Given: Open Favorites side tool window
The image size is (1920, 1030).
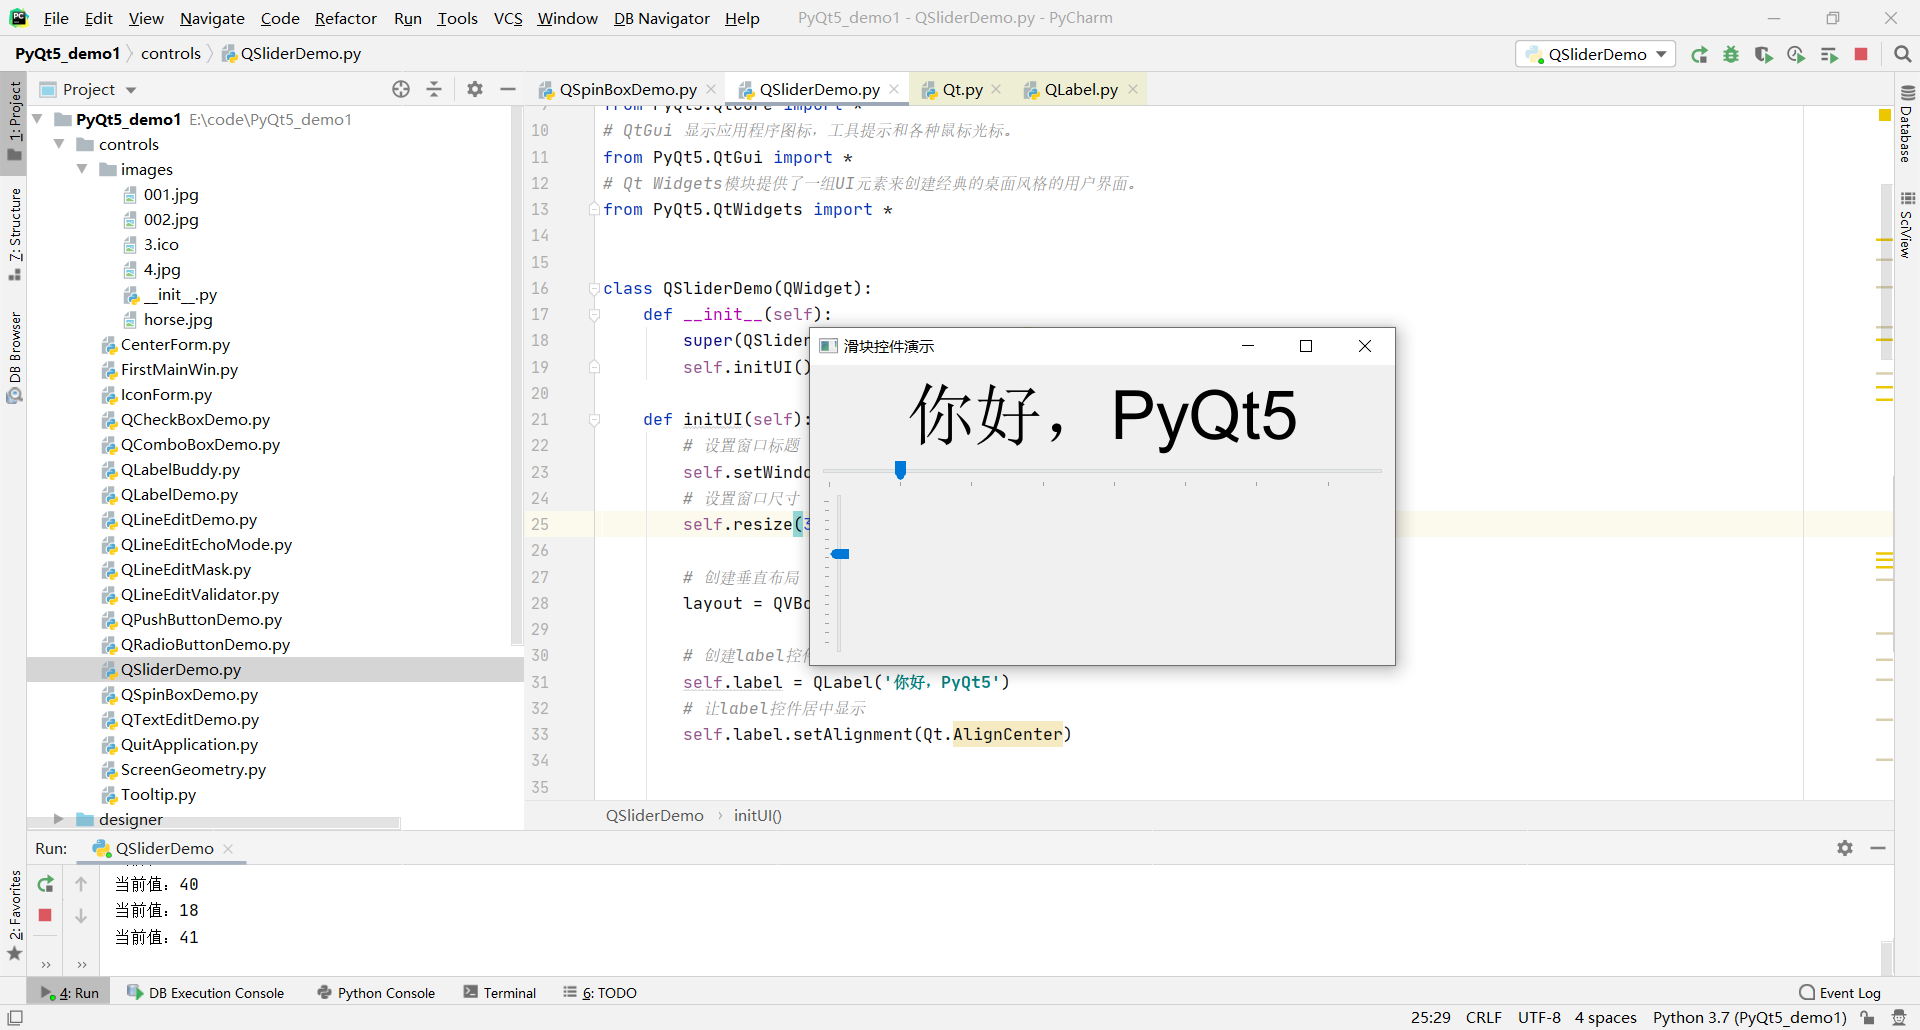Looking at the screenshot, I should [x=14, y=915].
